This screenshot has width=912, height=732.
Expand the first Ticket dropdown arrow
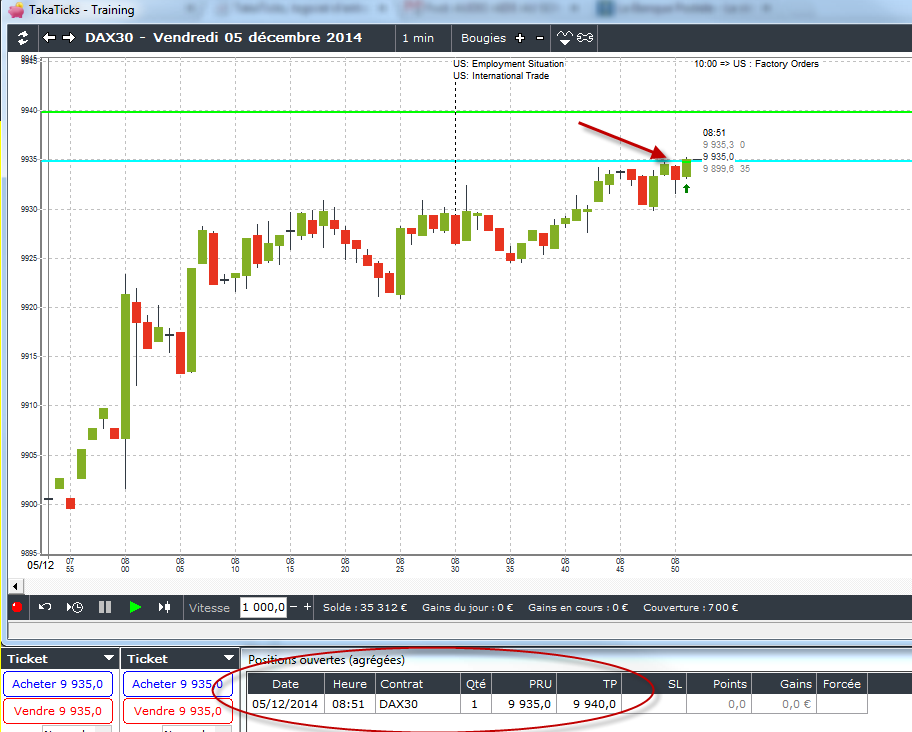(x=109, y=658)
